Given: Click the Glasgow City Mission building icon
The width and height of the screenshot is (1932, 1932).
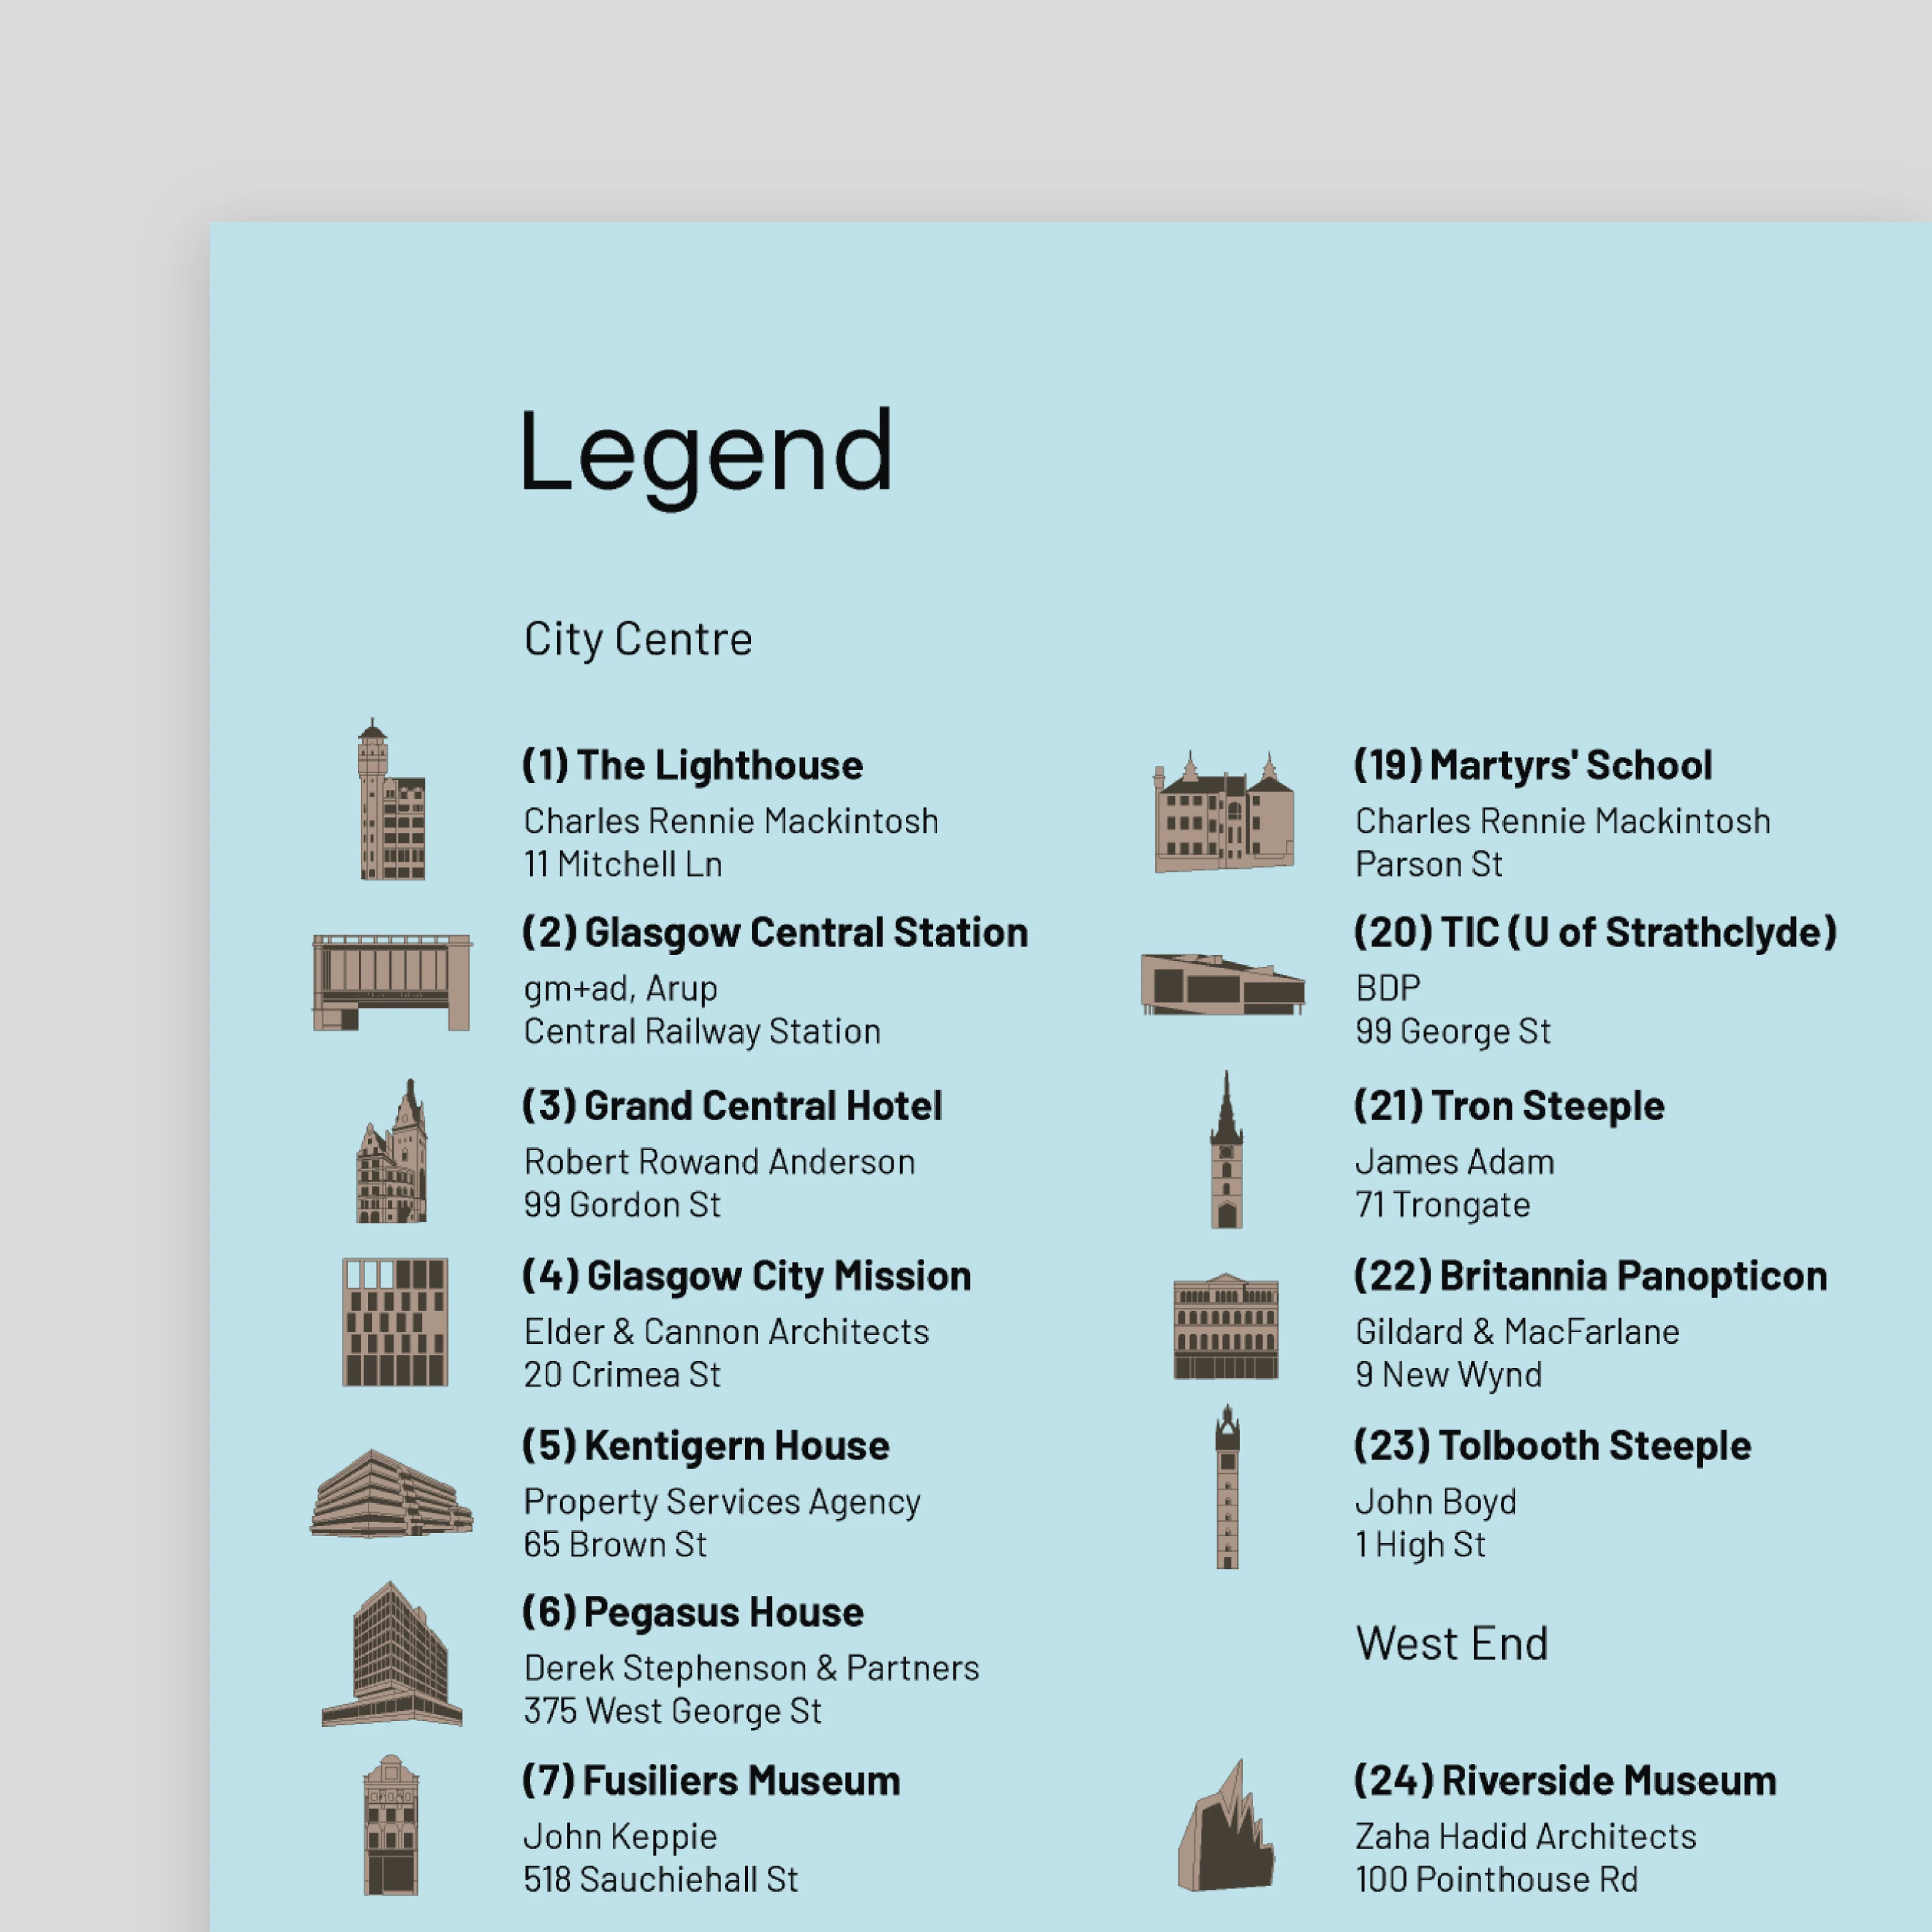Looking at the screenshot, I should 395,1322.
